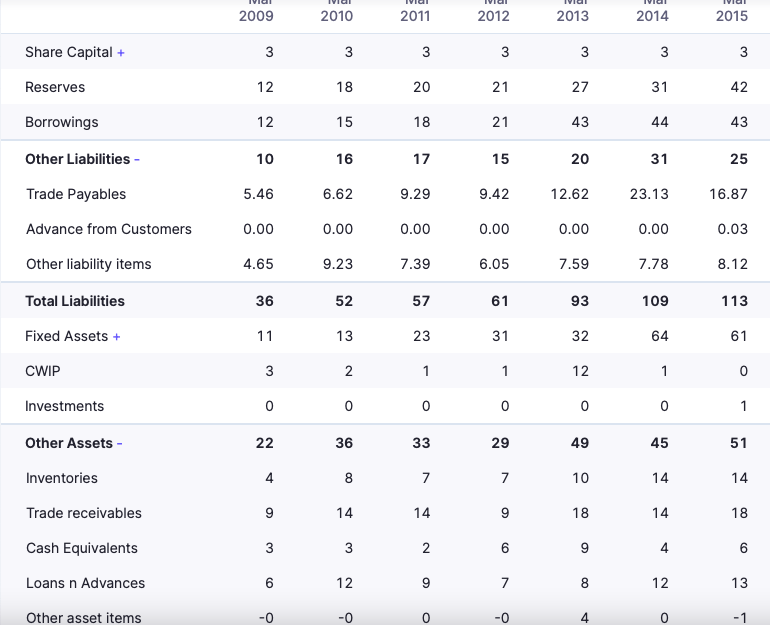Click the Mar 2009 column header
The image size is (770, 625).
coord(257,12)
